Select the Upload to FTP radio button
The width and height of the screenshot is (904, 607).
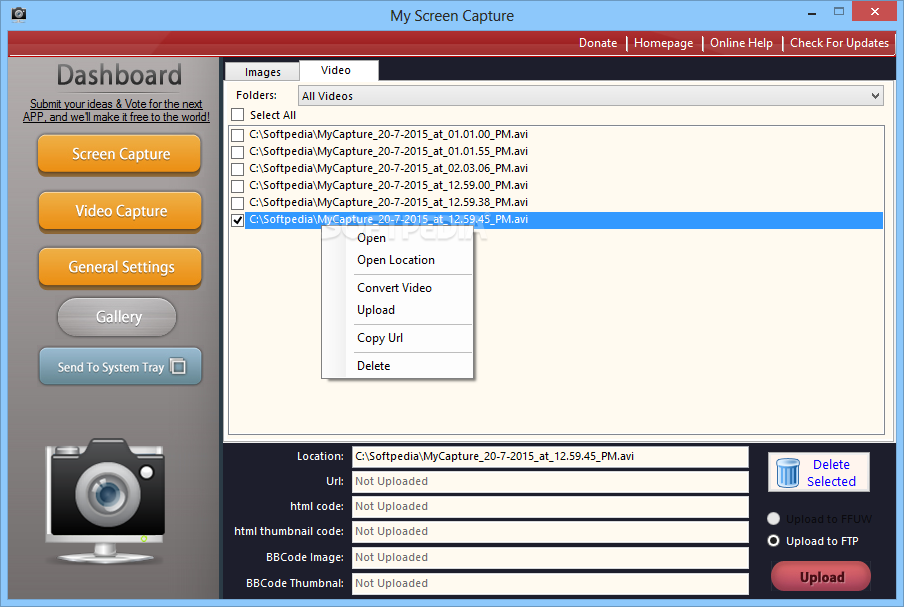[x=773, y=541]
